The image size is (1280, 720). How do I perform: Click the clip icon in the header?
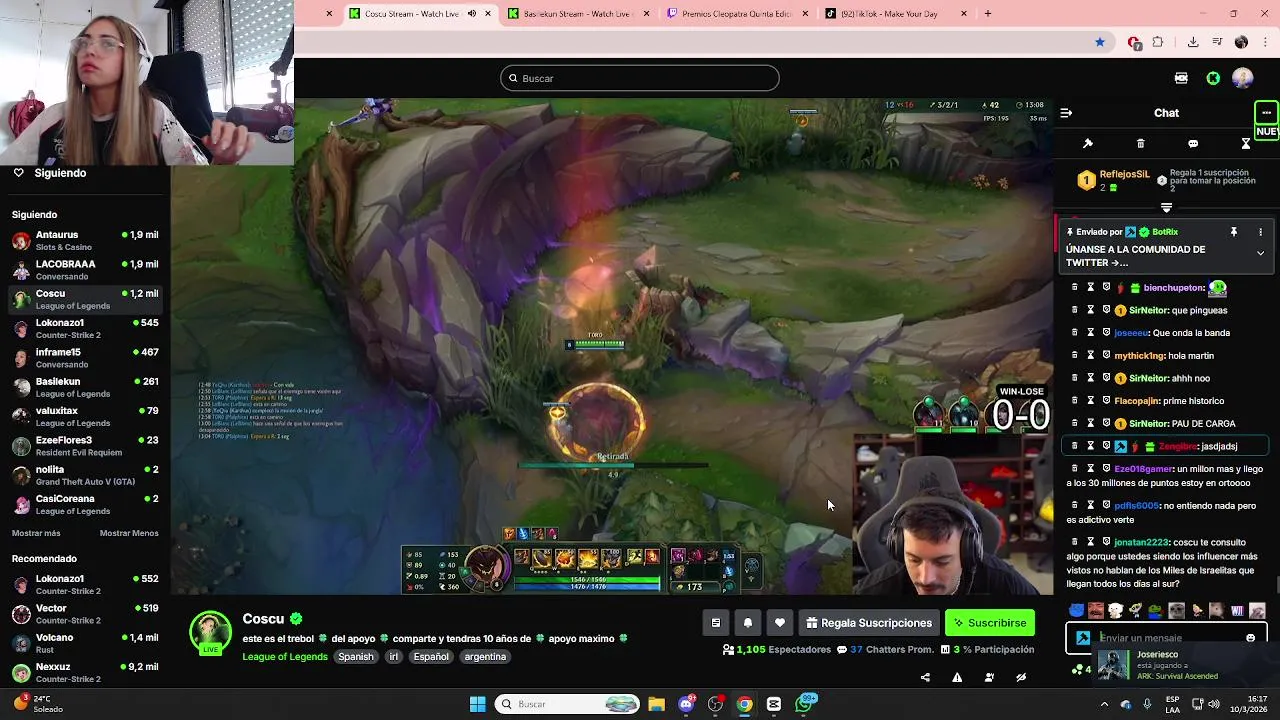(x=1181, y=78)
